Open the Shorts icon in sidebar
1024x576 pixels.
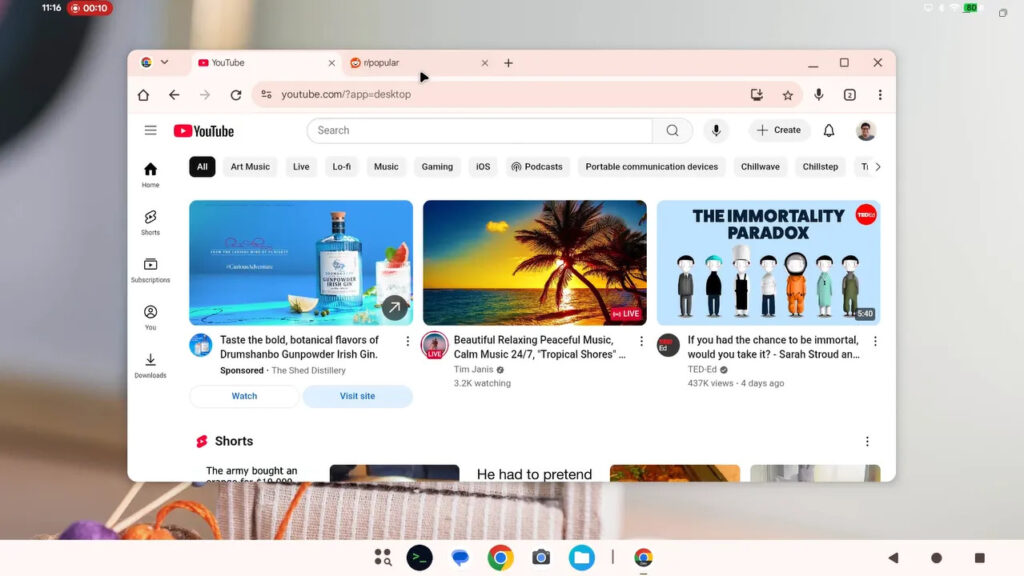tap(150, 219)
